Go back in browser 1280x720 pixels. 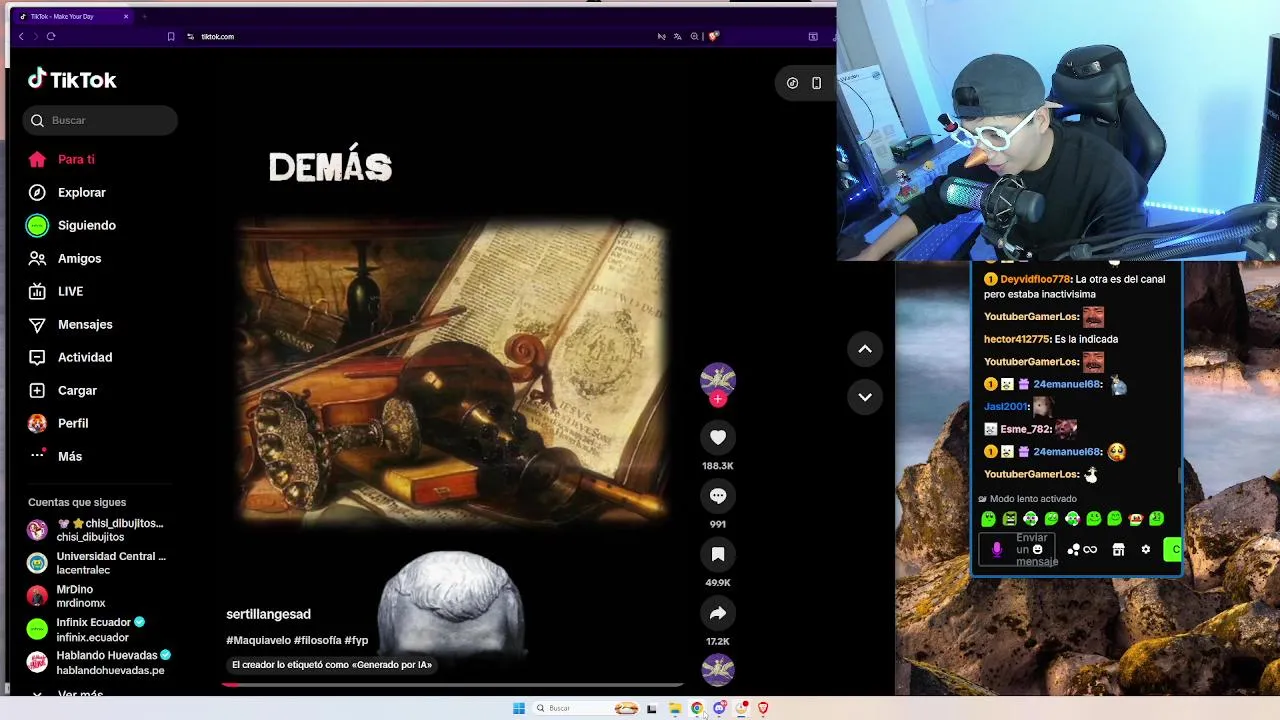click(x=21, y=36)
